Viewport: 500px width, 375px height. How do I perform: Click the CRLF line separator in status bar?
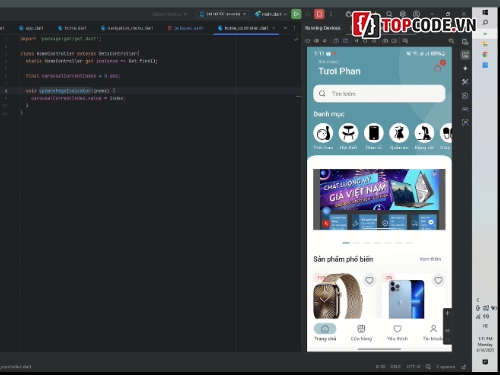click(395, 367)
